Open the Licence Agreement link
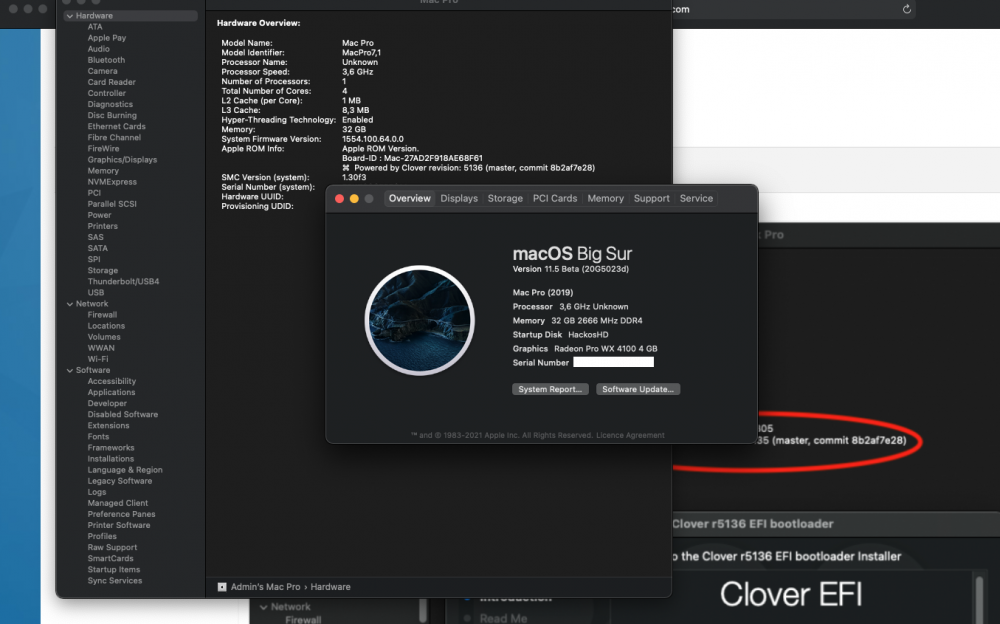The height and width of the screenshot is (624, 1000). 630,435
